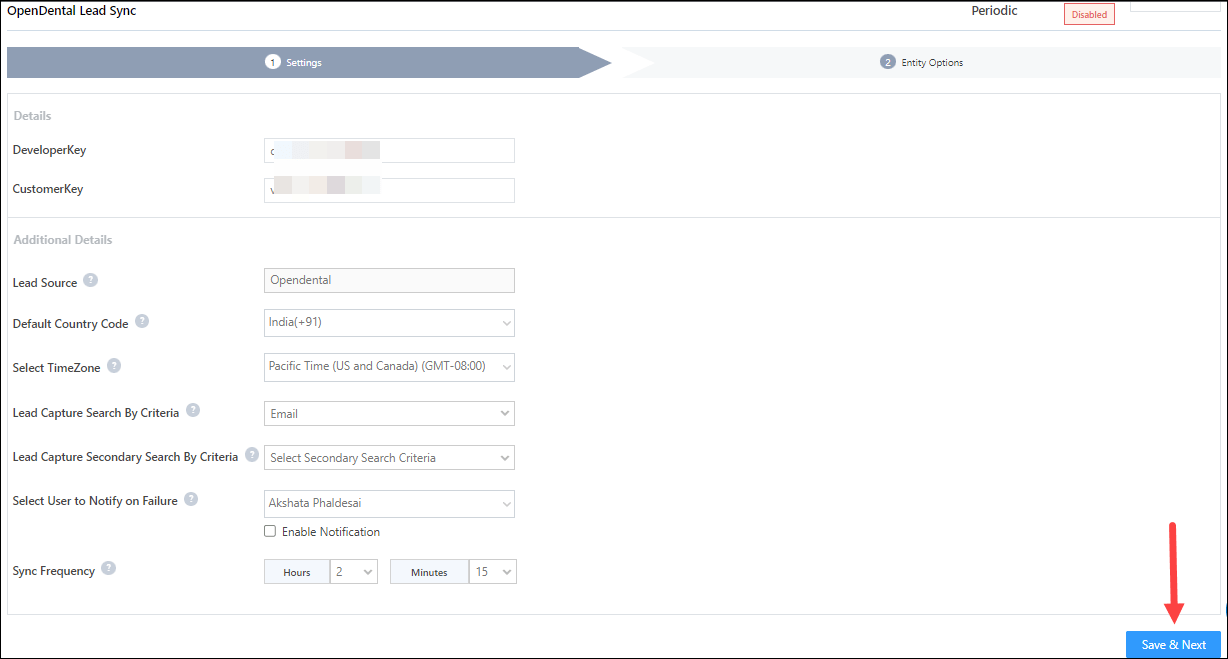This screenshot has height=659, width=1228.
Task: Open the Email search criteria dropdown
Action: click(x=390, y=414)
